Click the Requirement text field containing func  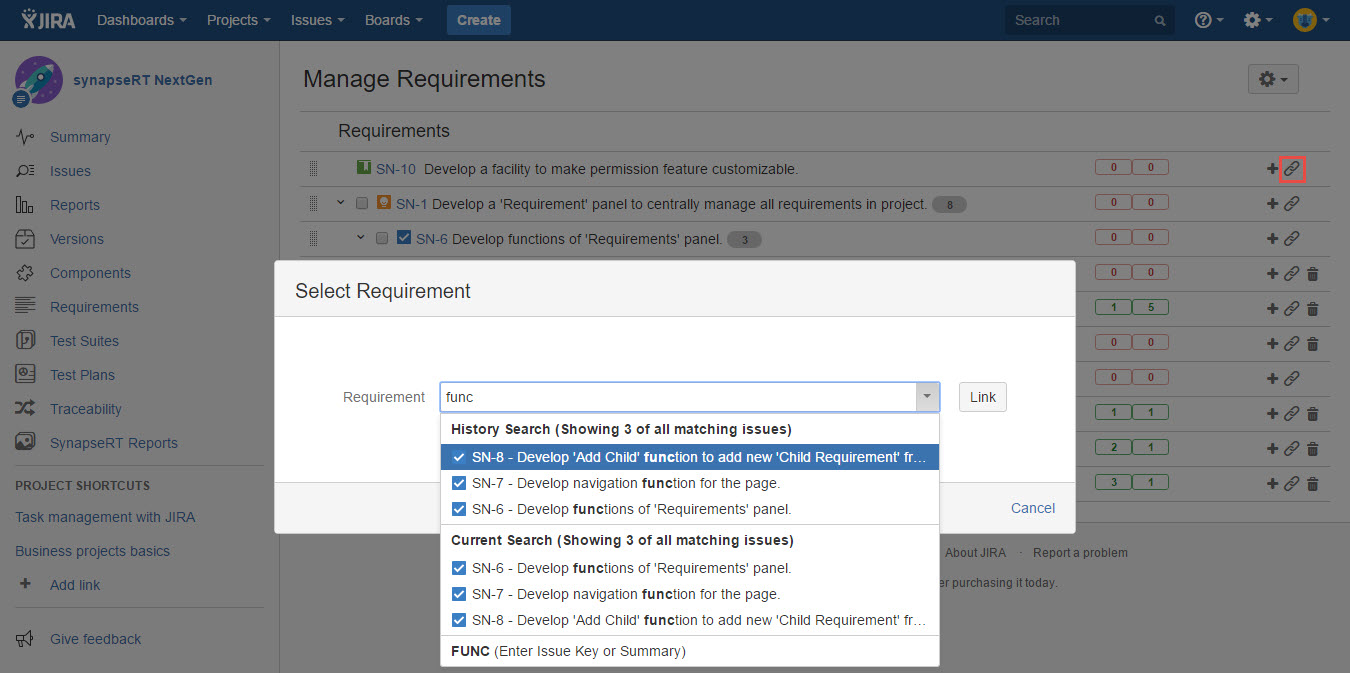point(678,397)
